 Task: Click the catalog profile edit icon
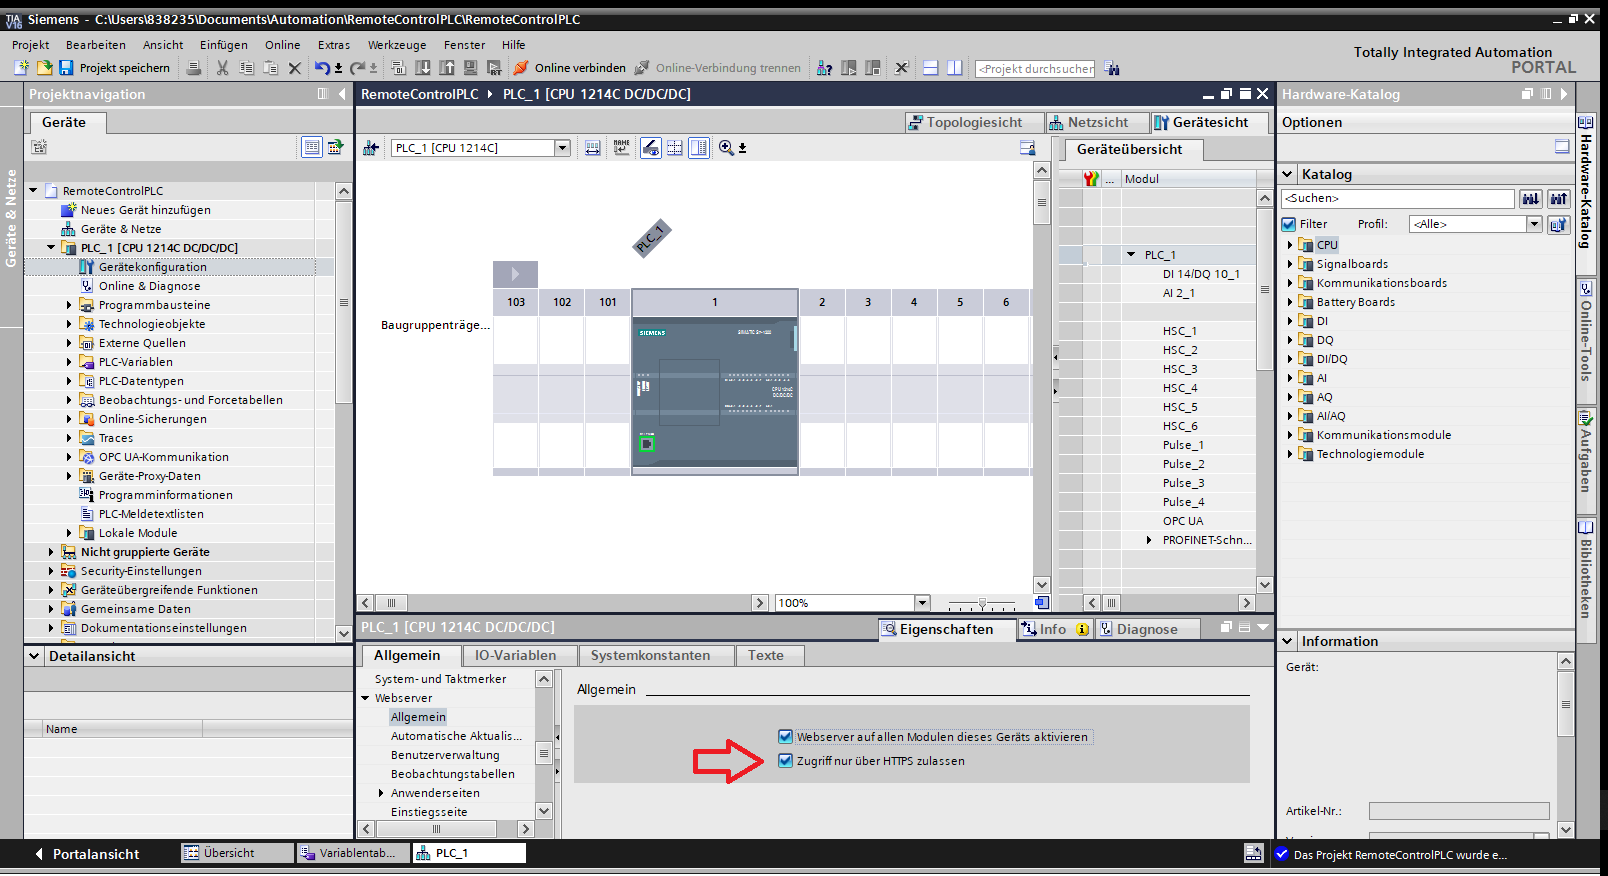pos(1558,224)
